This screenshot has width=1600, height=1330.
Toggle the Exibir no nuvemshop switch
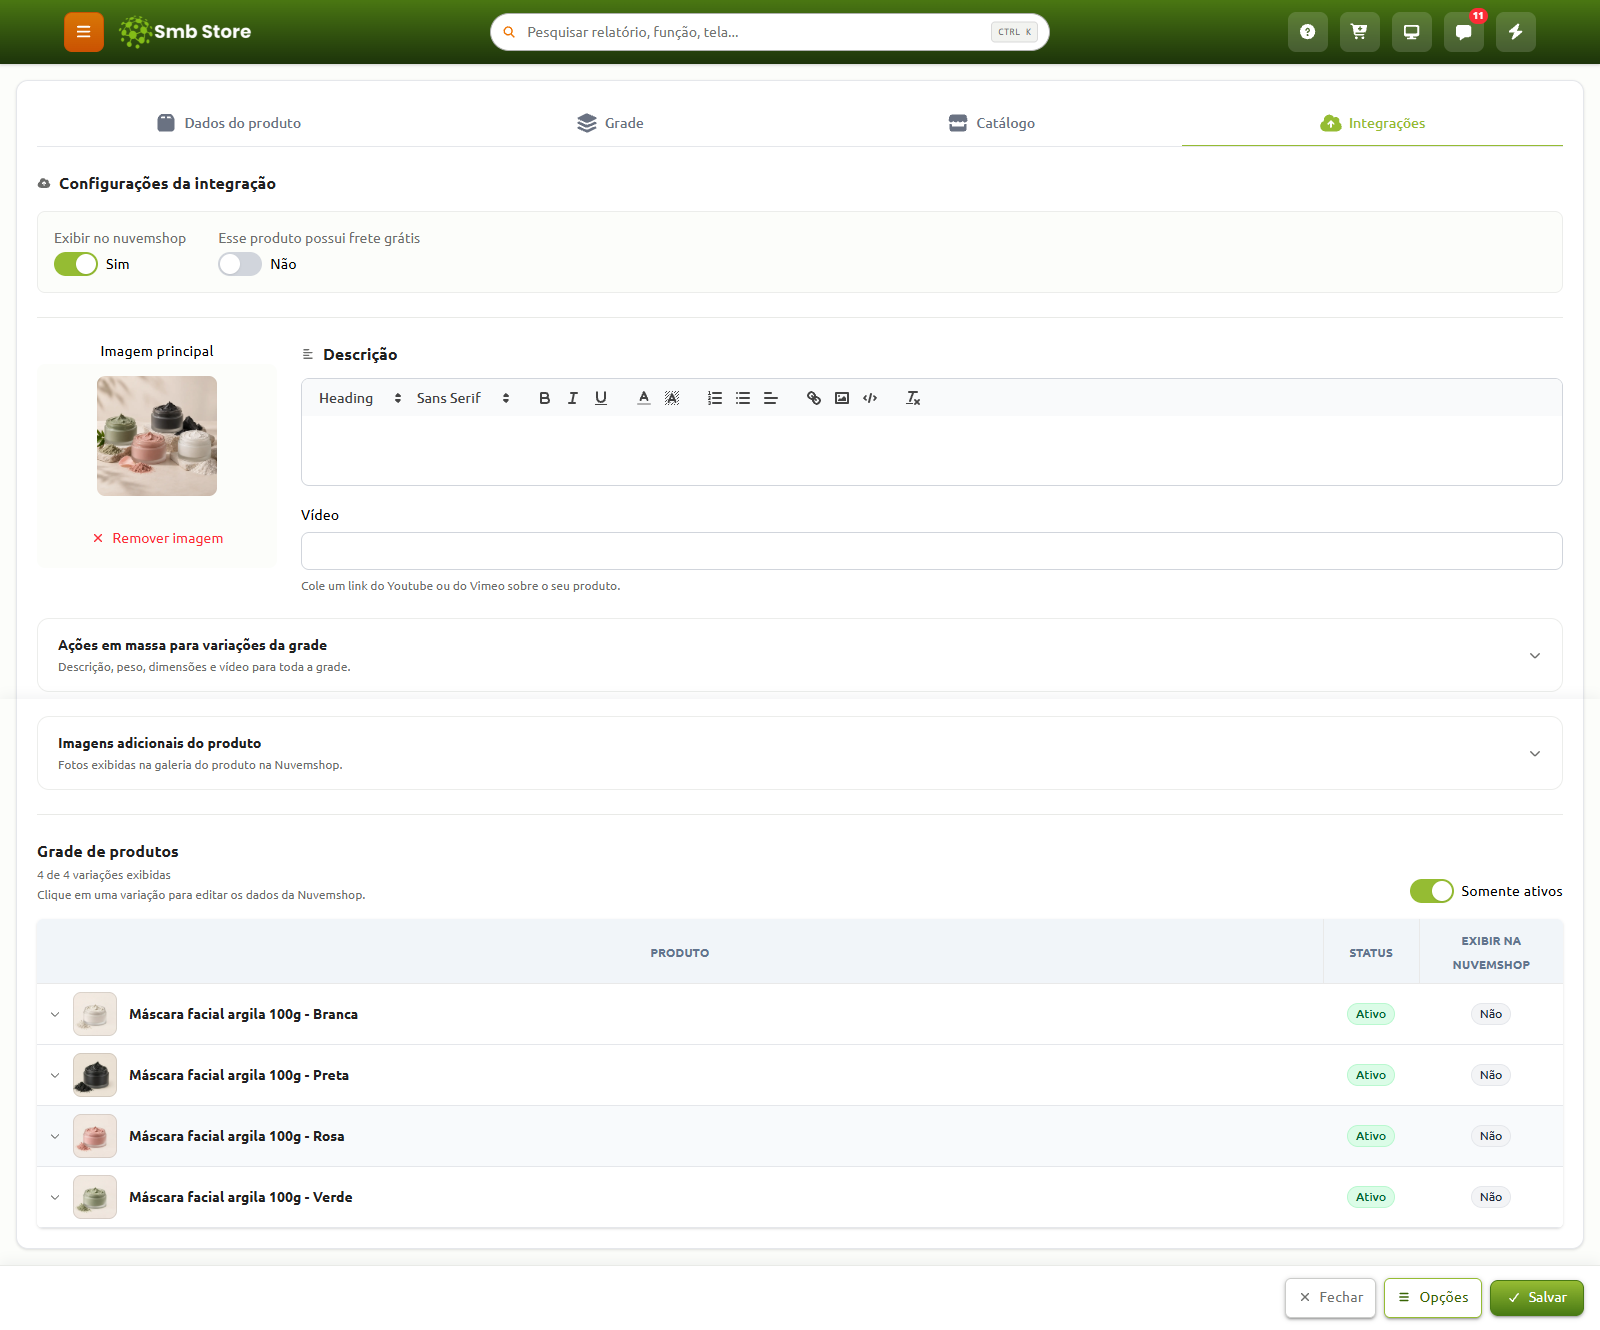76,264
